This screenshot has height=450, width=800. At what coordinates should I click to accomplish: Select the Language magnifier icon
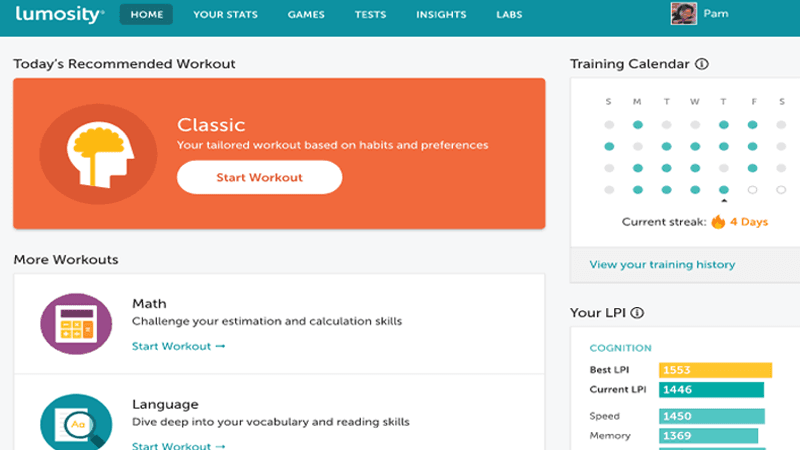click(x=76, y=422)
